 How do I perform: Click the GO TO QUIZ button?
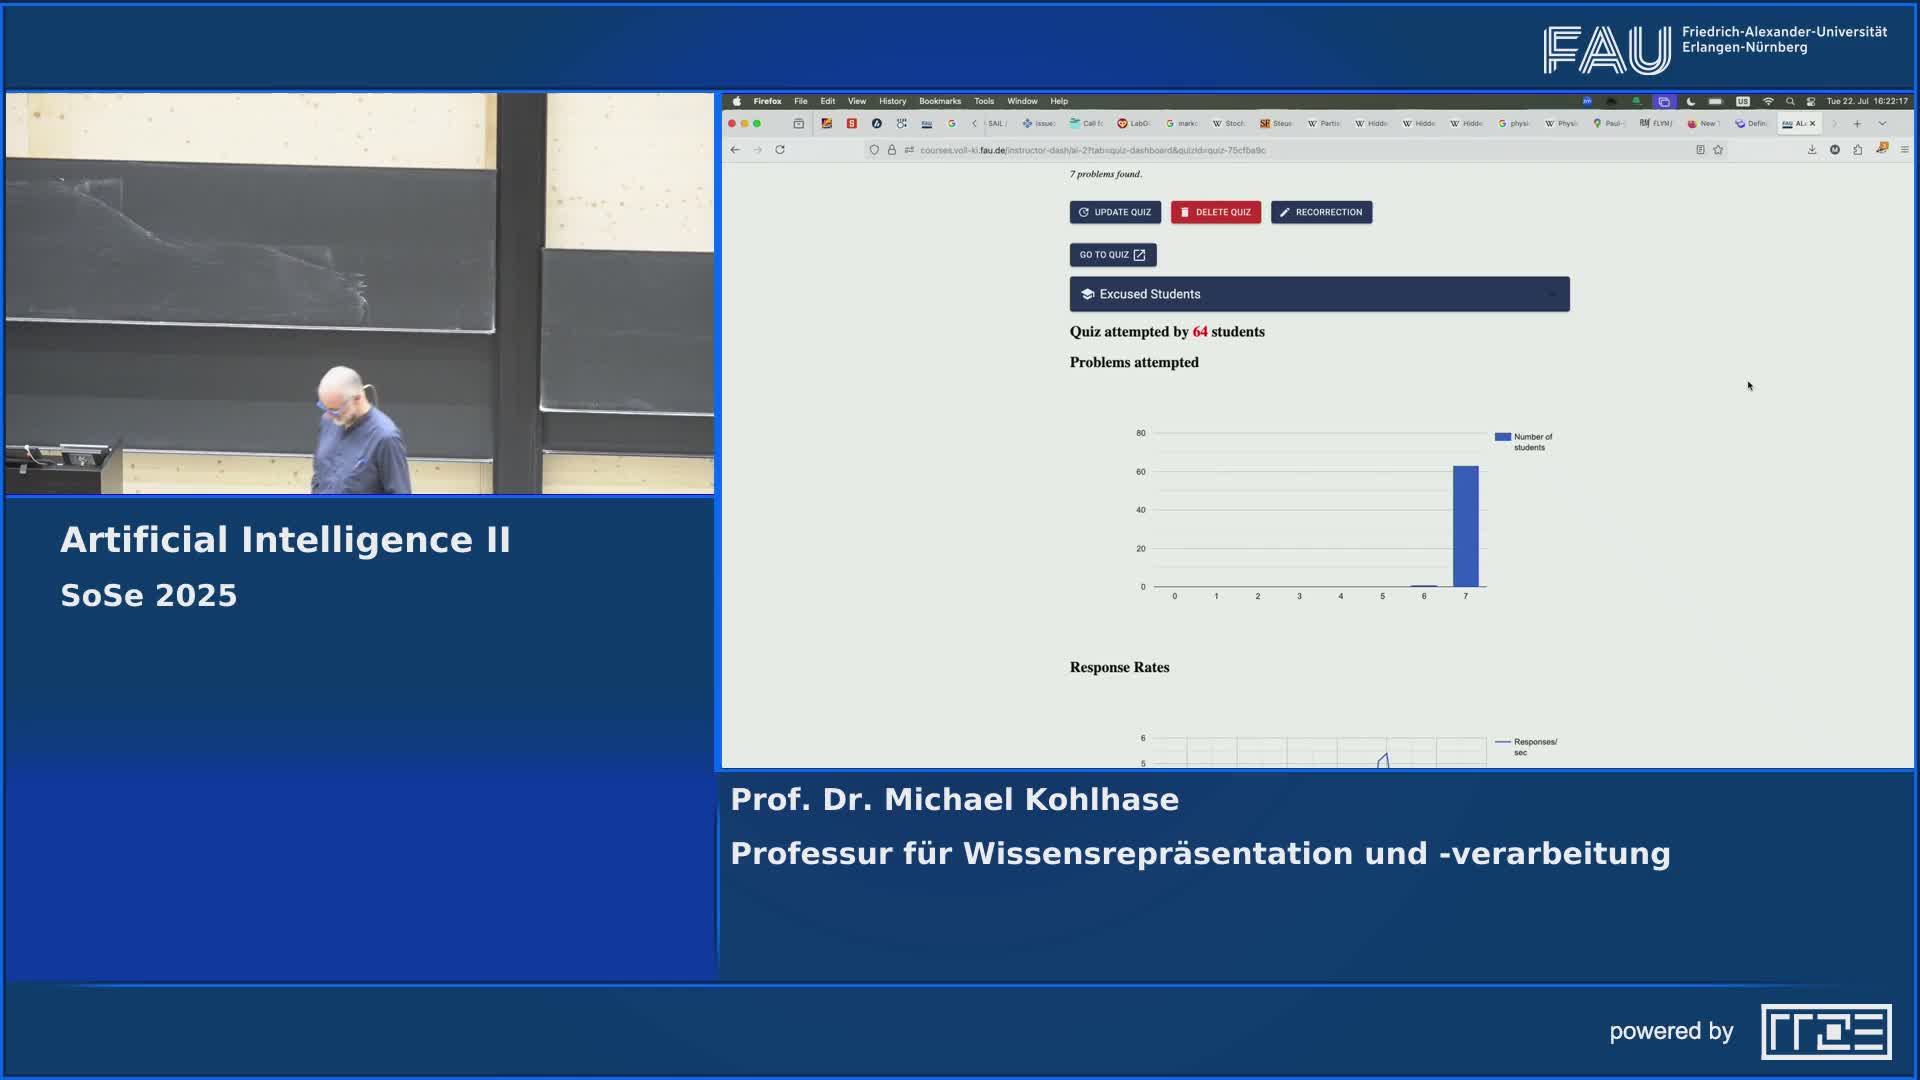click(x=1112, y=255)
